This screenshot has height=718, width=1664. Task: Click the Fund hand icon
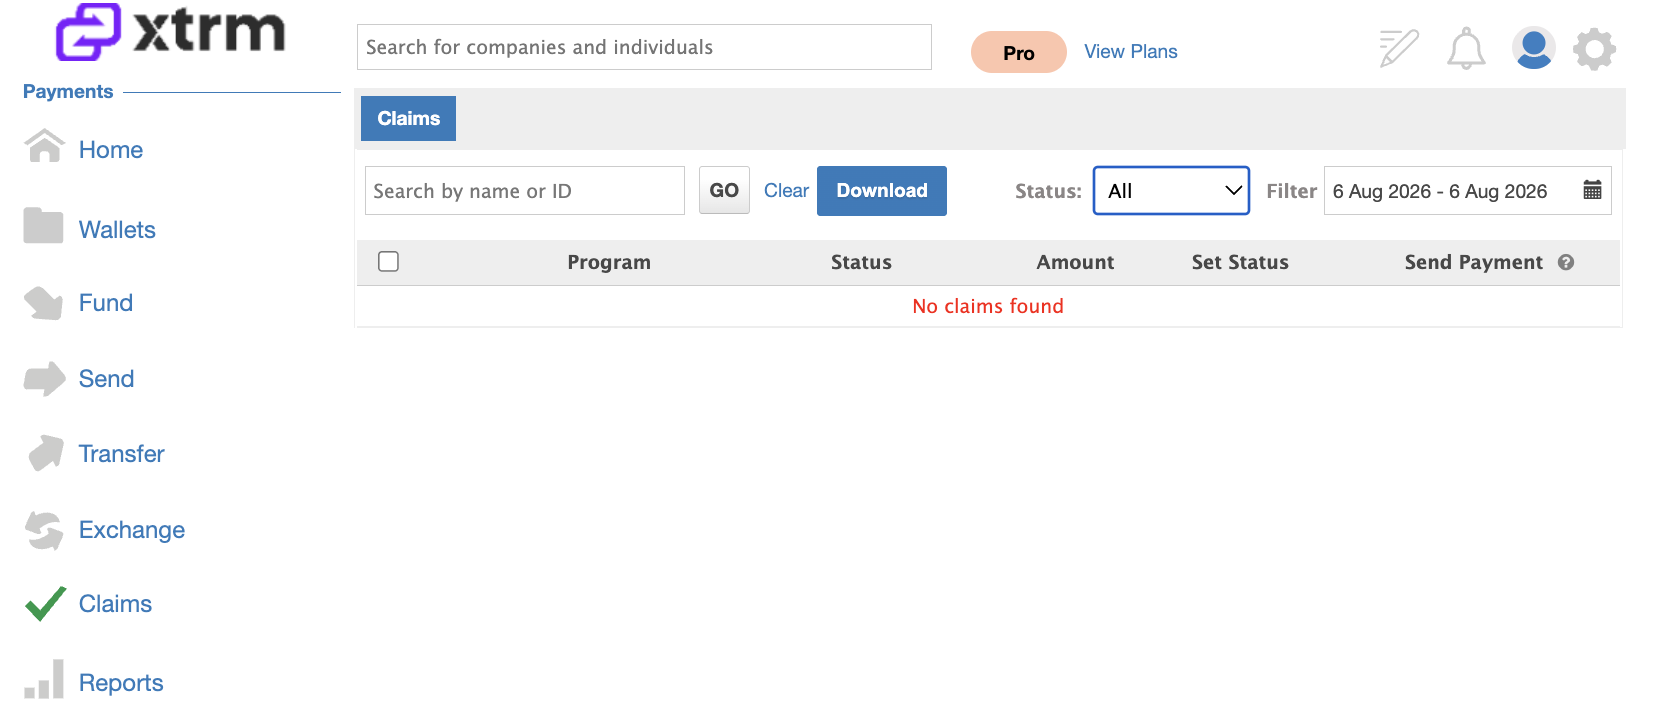[44, 303]
